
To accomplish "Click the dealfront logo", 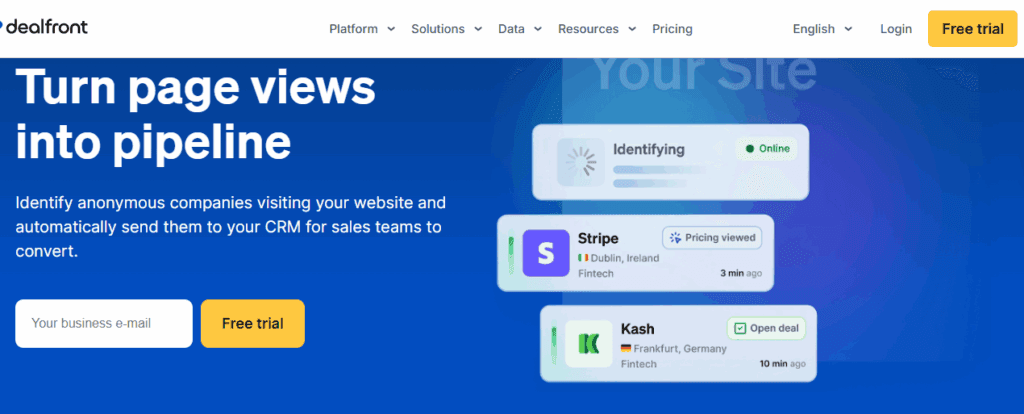I will point(43,27).
